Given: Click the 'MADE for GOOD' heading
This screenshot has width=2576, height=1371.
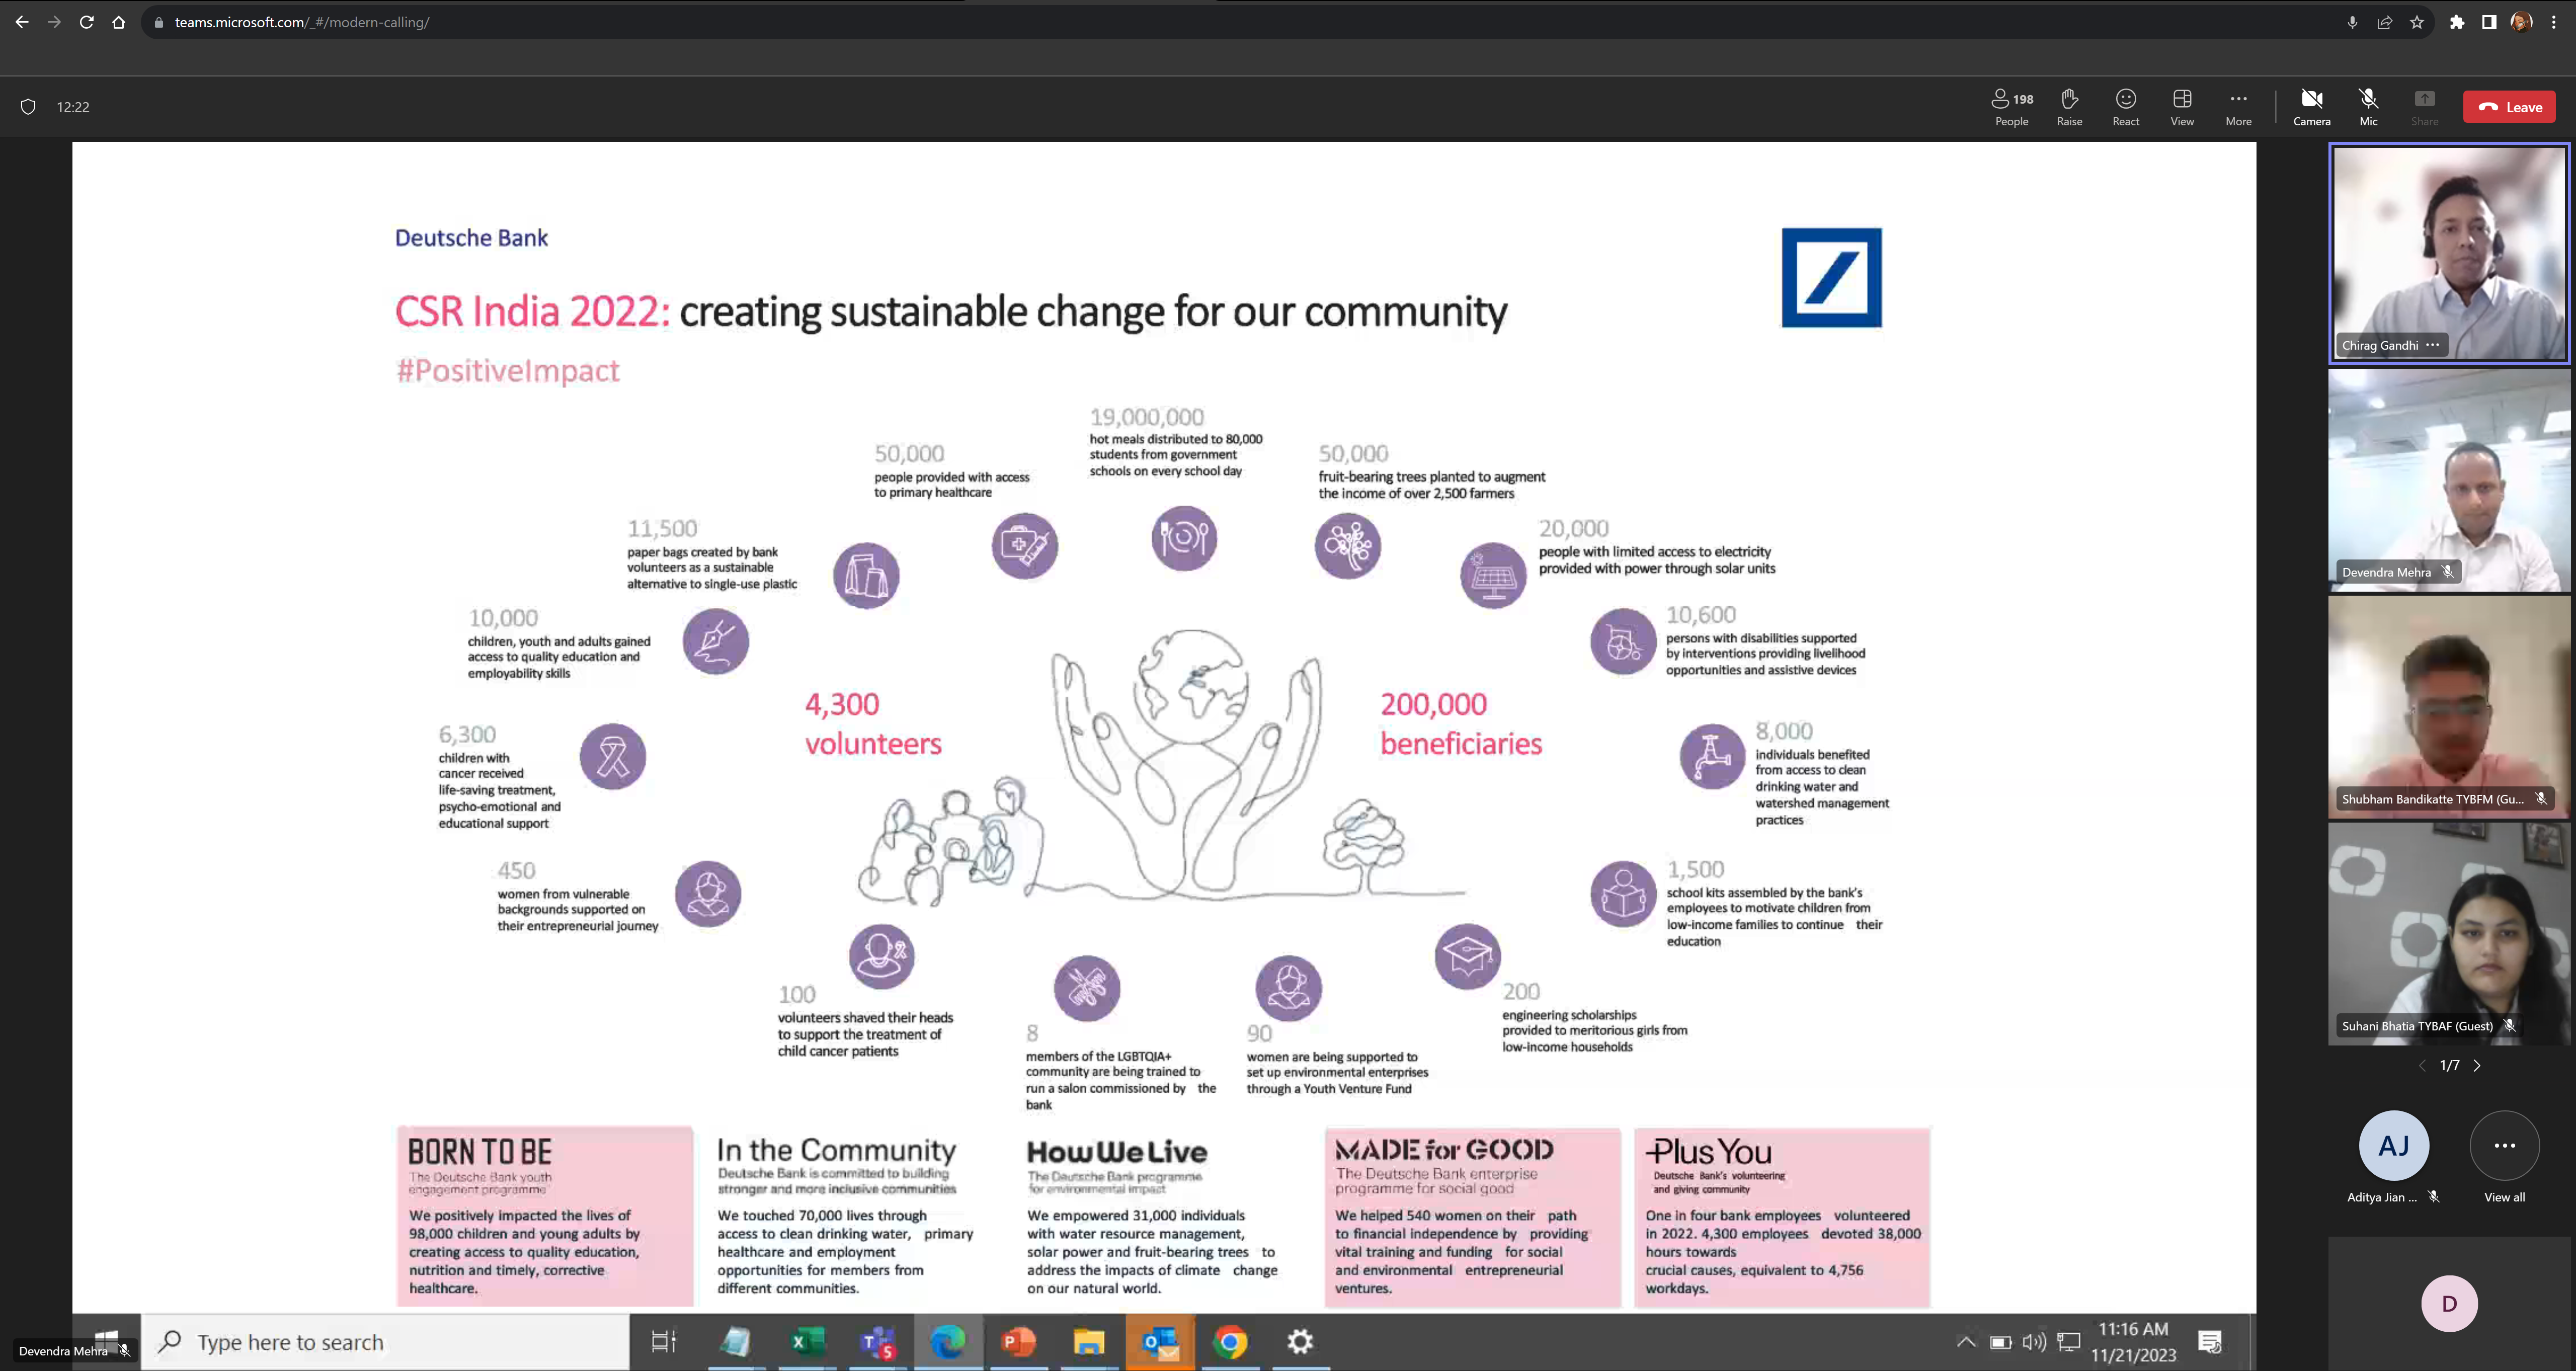Looking at the screenshot, I should [x=1444, y=1149].
